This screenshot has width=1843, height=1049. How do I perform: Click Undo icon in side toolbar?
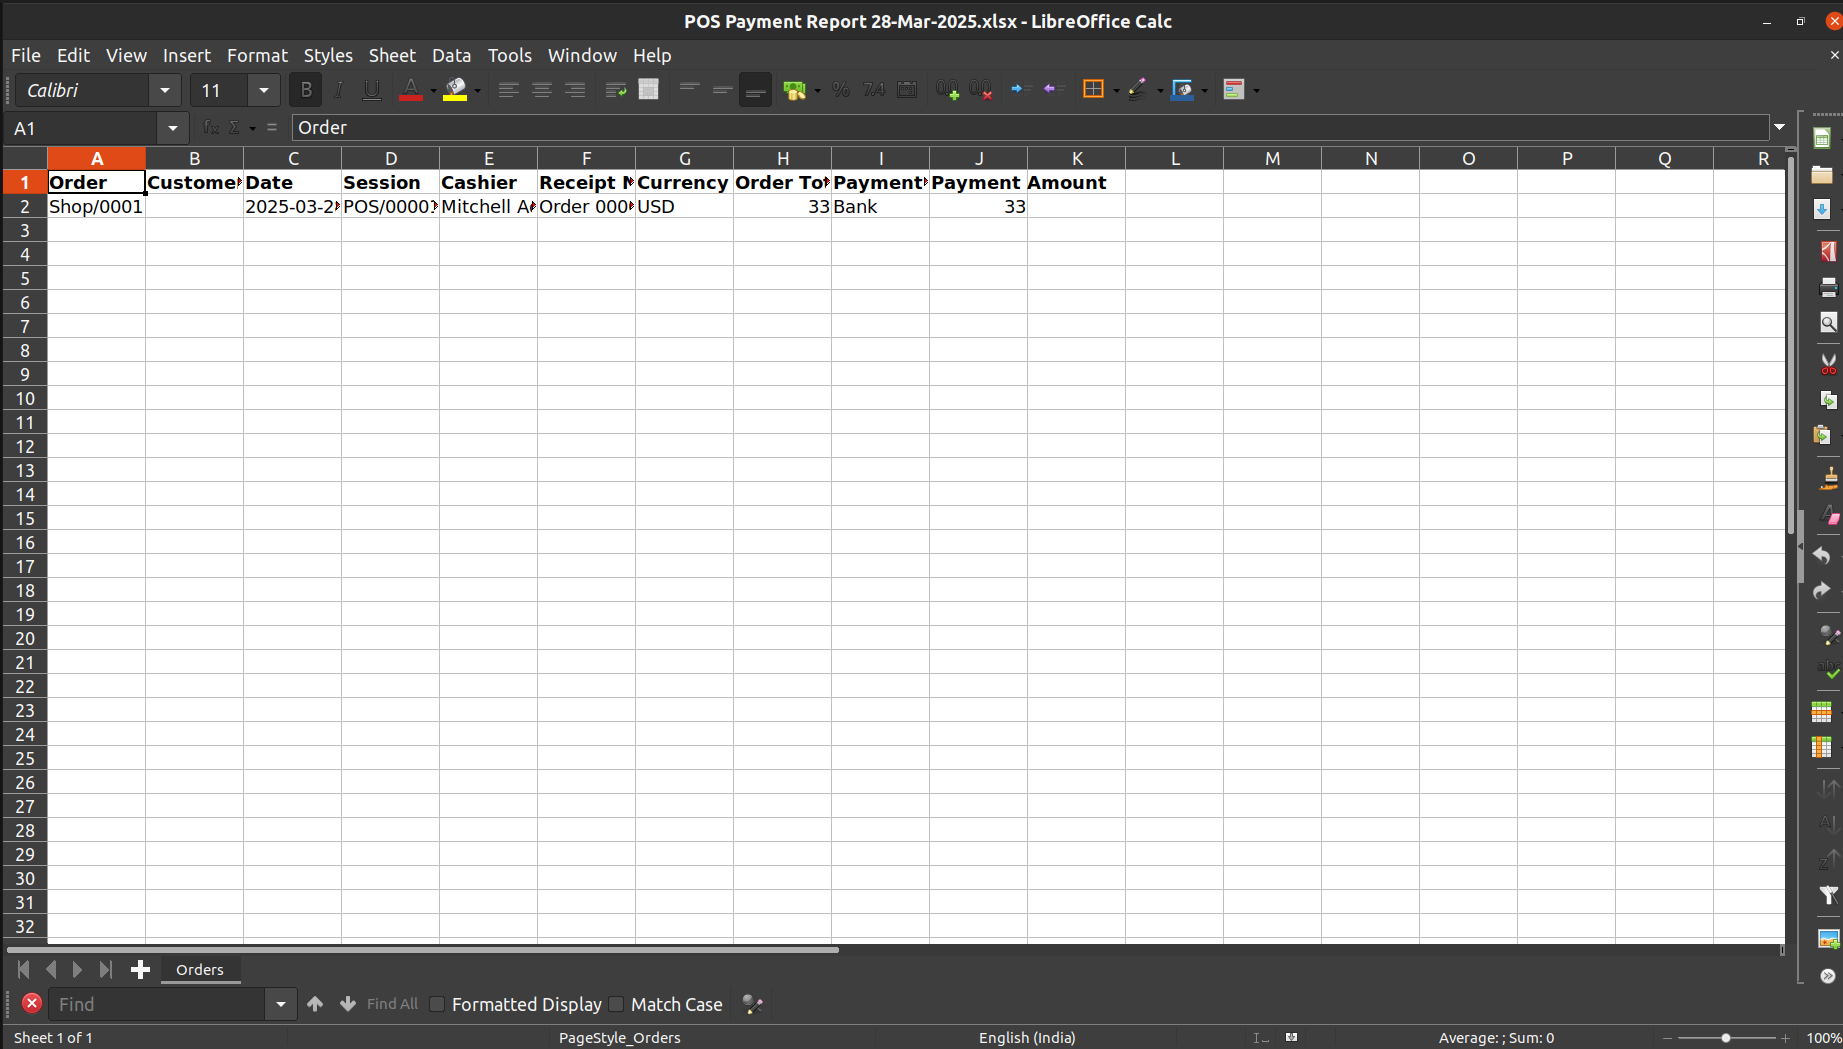[x=1822, y=556]
